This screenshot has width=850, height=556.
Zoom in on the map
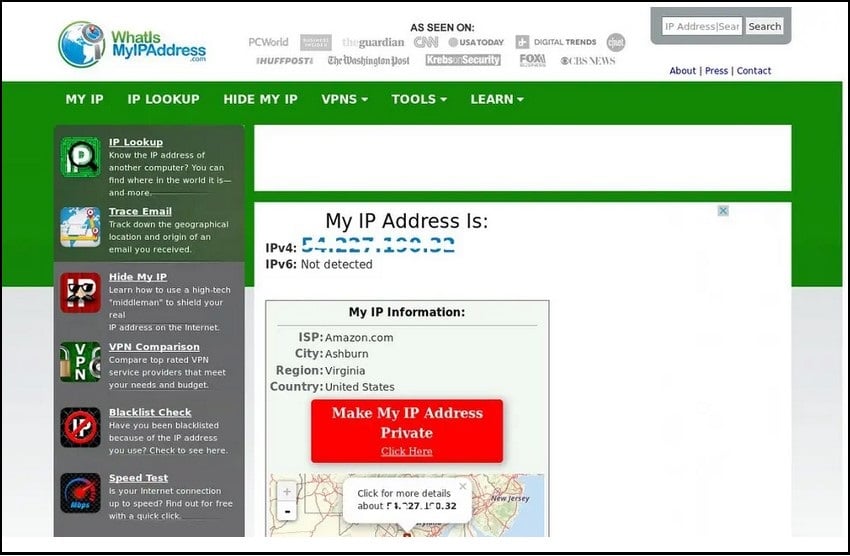coord(287,492)
